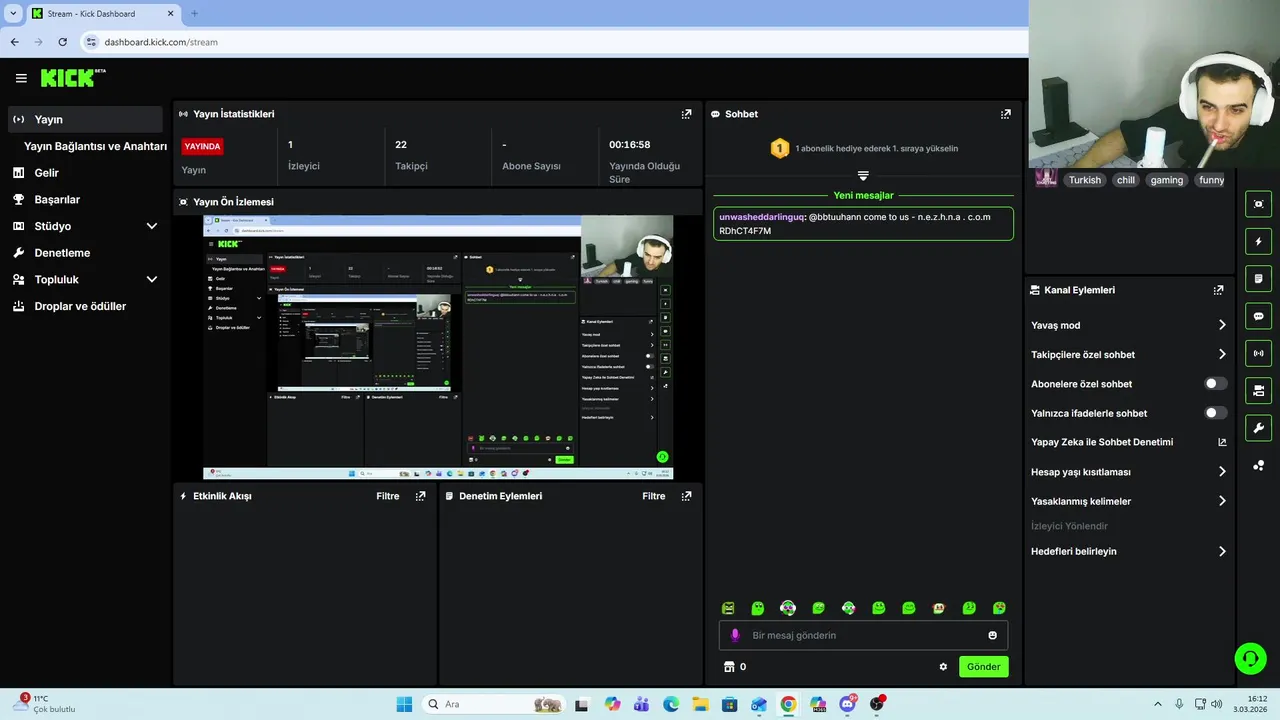Reload the page in Chrome
The image size is (1280, 720).
[x=62, y=42]
